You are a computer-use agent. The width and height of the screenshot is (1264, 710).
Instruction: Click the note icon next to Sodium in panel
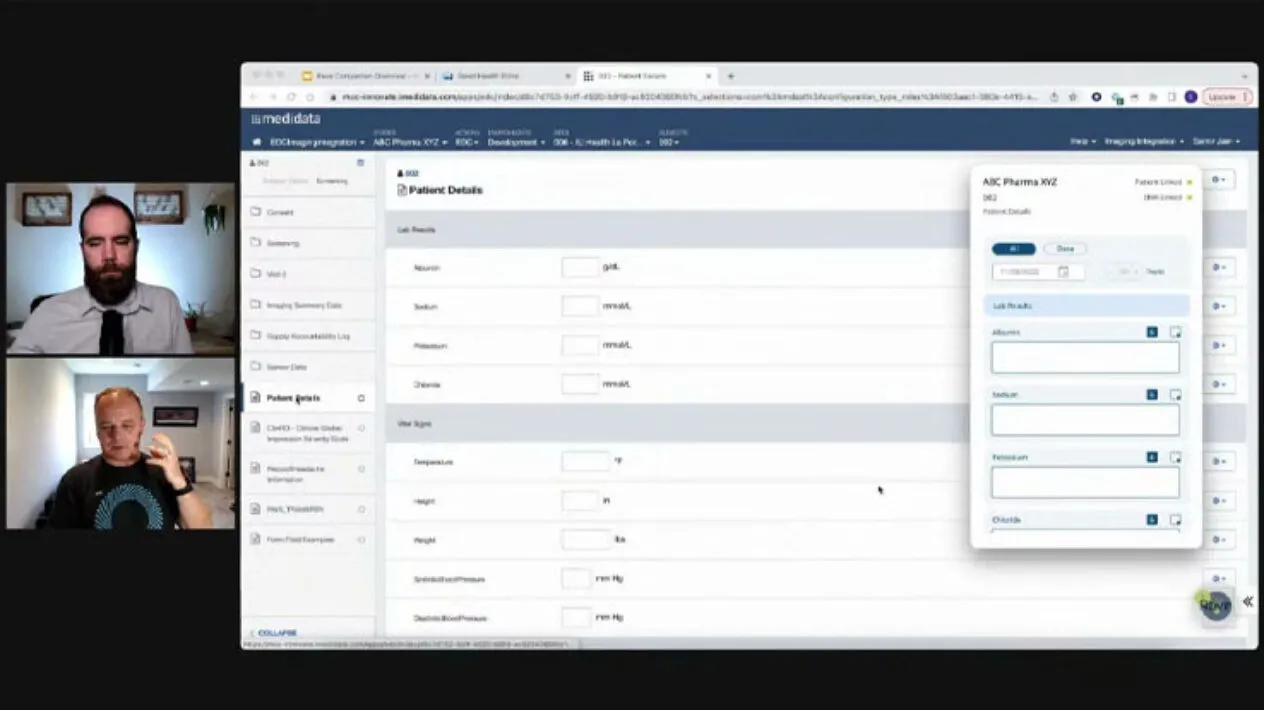[x=1175, y=395]
